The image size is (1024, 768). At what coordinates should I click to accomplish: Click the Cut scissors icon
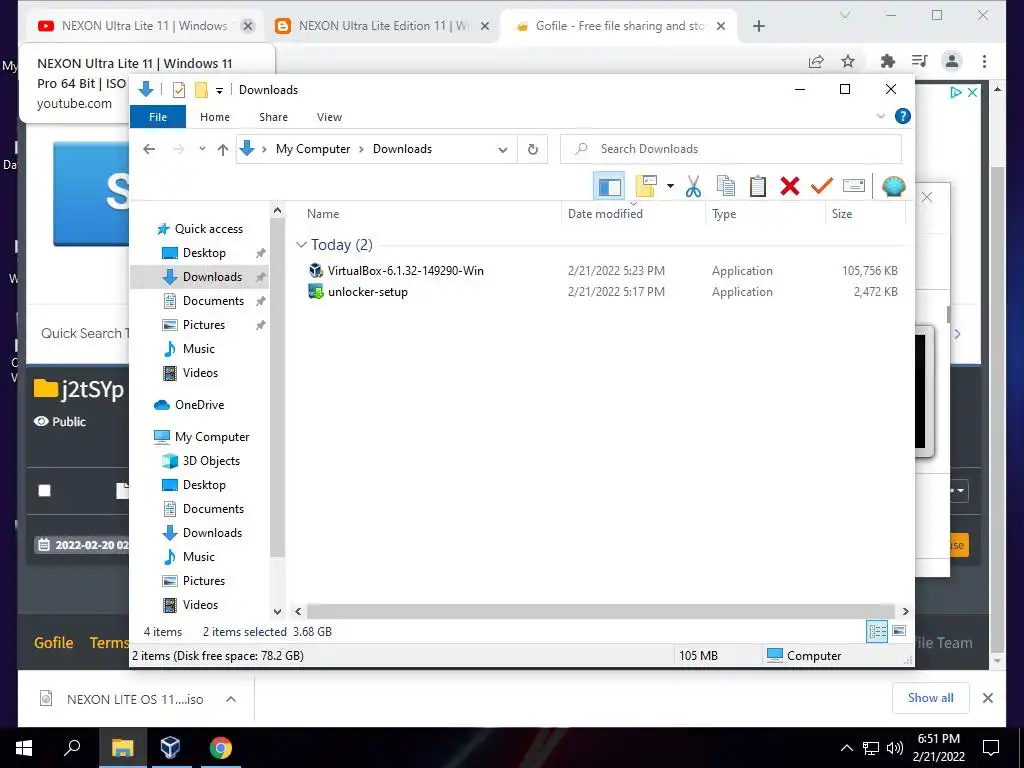(693, 187)
